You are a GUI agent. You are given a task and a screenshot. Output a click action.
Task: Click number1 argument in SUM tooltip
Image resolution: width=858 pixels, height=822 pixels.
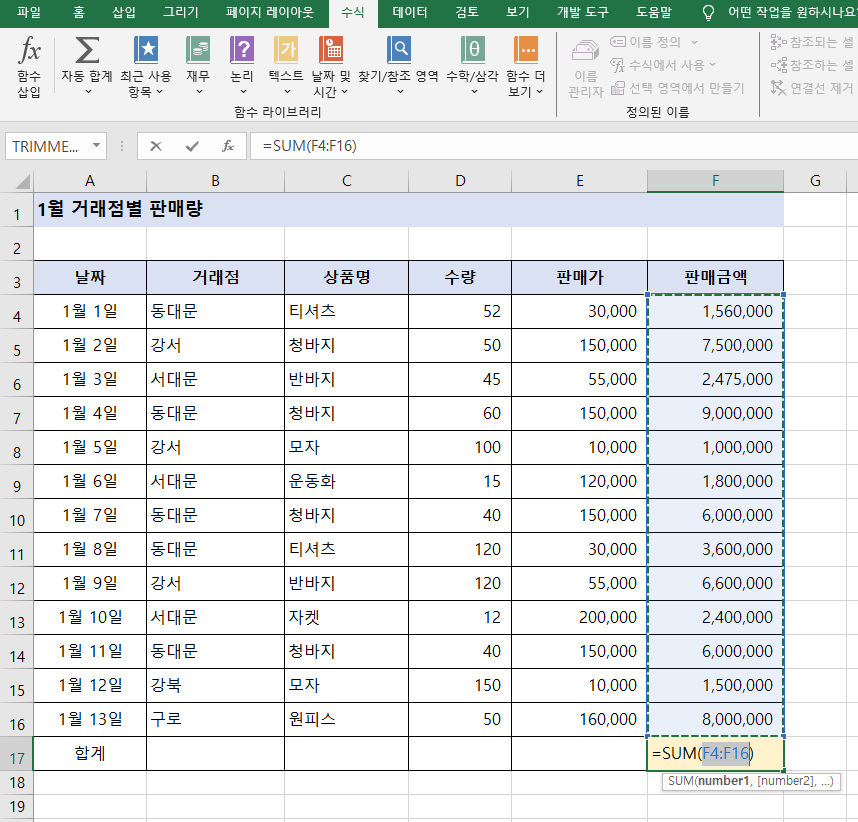tap(724, 781)
